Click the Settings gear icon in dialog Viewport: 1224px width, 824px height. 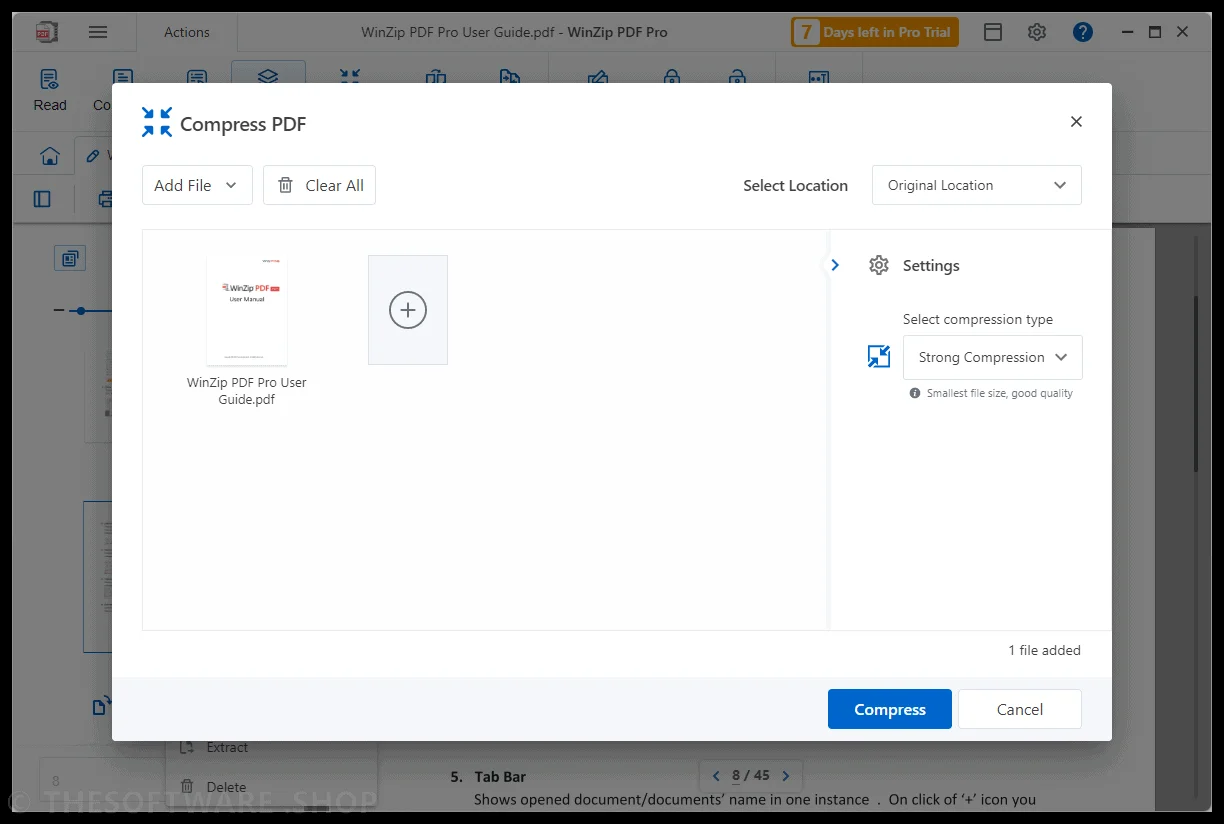coord(879,265)
